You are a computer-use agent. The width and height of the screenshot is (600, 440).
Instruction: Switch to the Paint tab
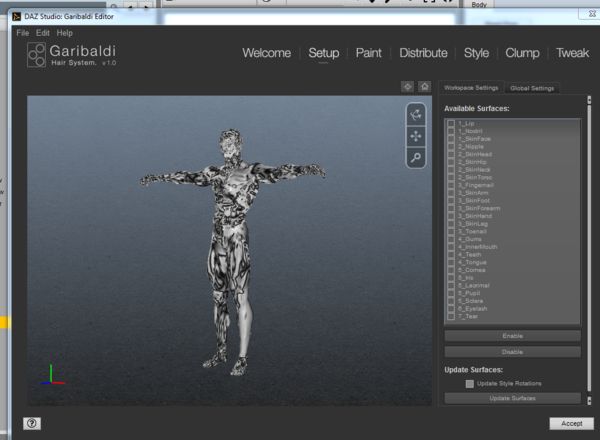tap(368, 53)
